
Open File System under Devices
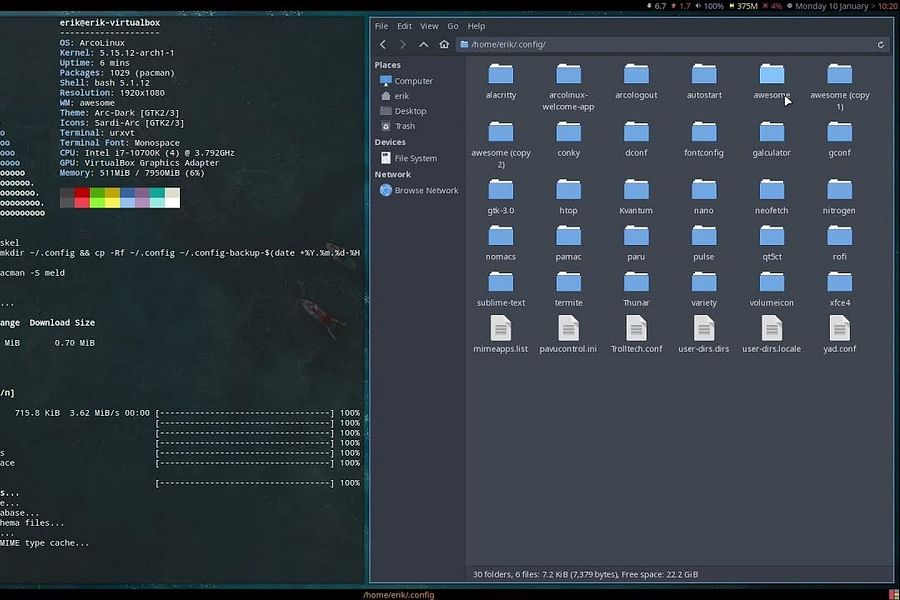coord(413,157)
